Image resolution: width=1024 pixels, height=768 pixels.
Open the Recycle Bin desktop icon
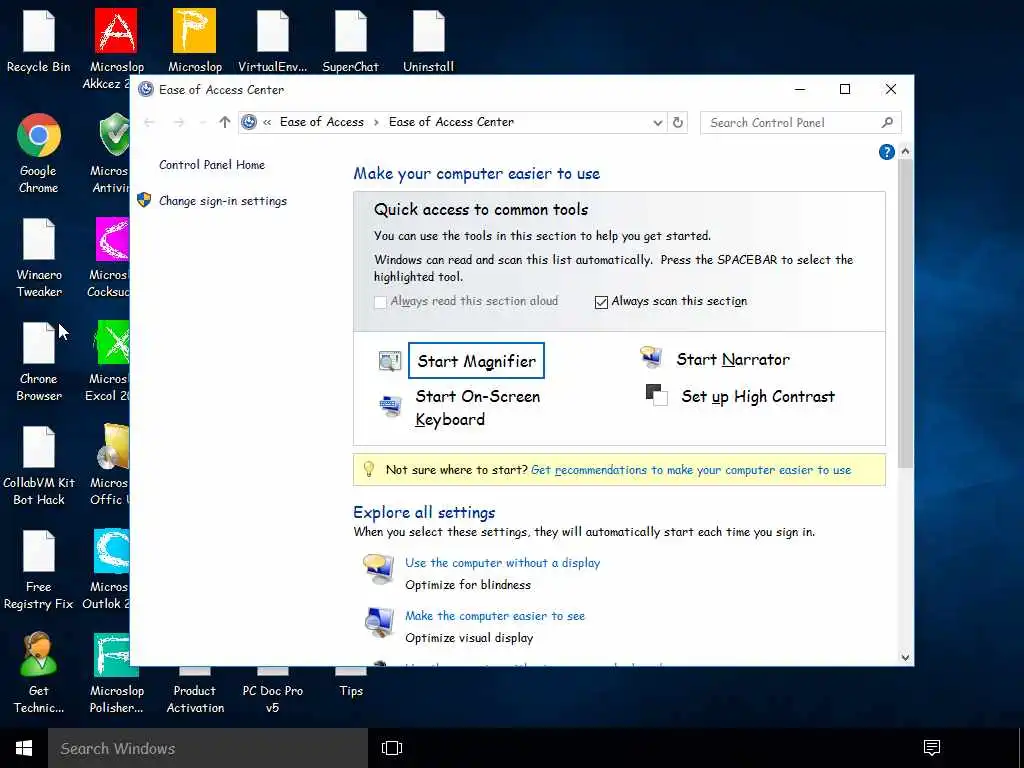[39, 39]
